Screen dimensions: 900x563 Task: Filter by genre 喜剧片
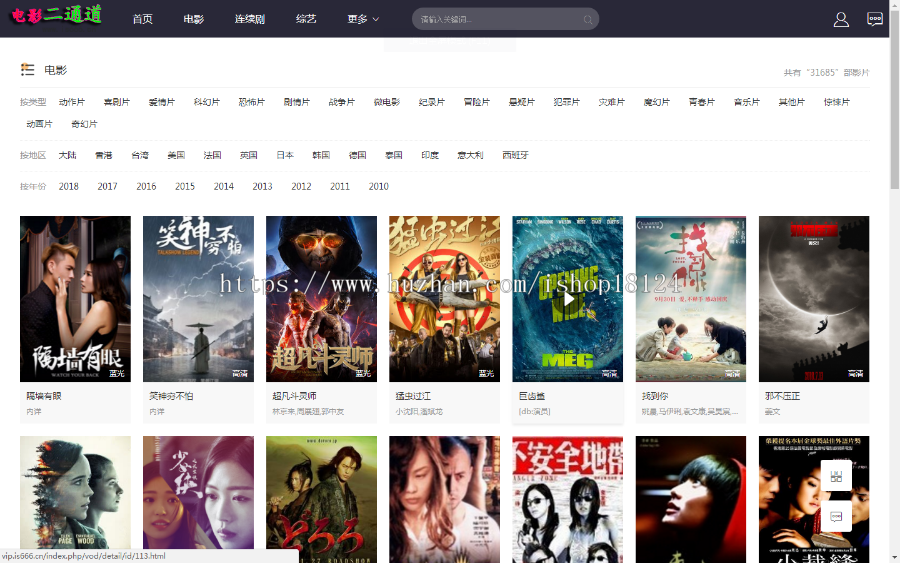click(117, 102)
